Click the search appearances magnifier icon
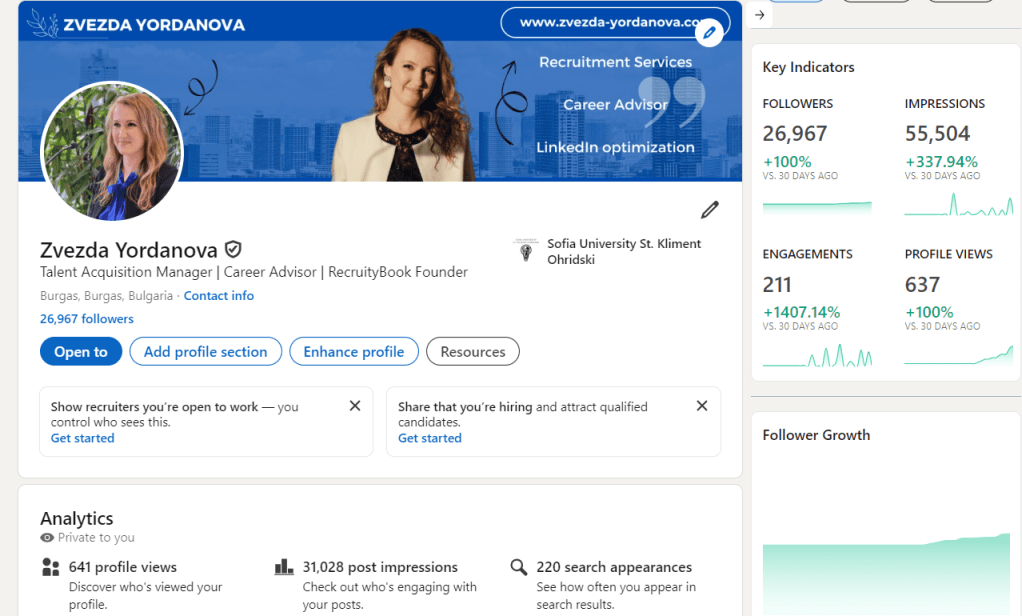 click(518, 567)
